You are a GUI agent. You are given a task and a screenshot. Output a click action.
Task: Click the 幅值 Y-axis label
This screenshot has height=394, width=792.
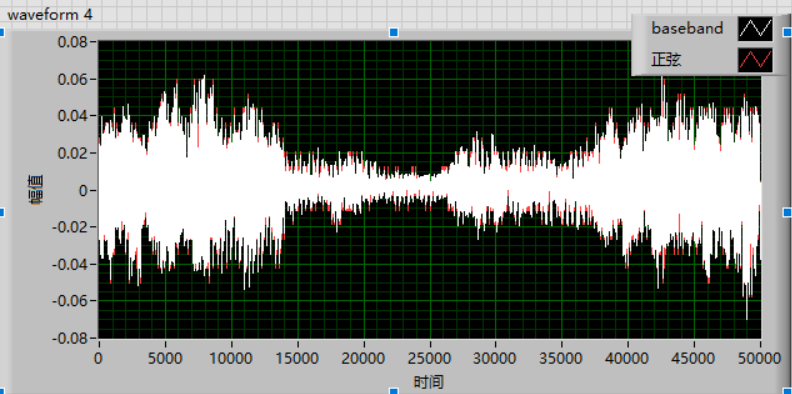point(36,189)
